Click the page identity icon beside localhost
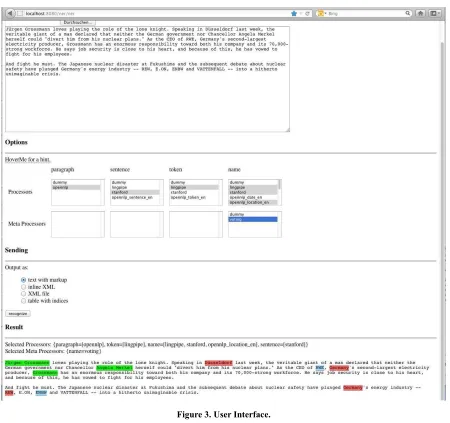Viewport: 450px width, 423px height. [20, 13]
